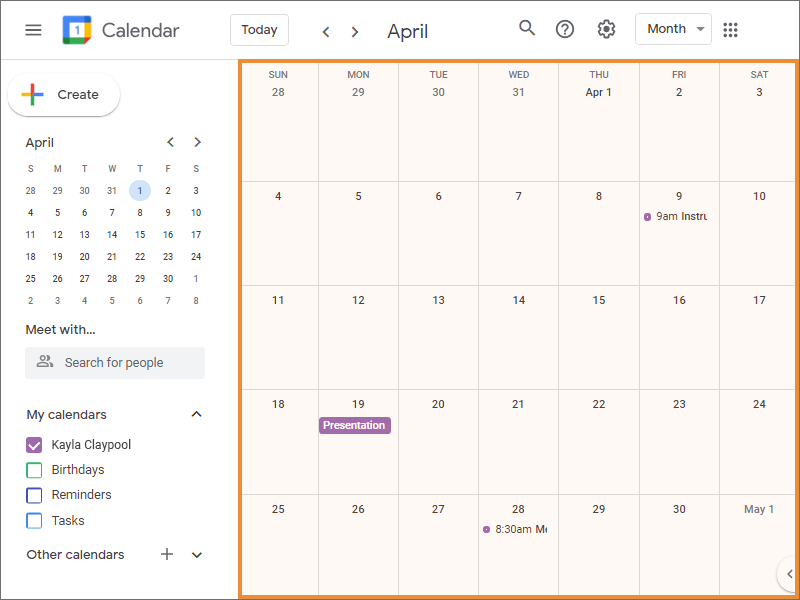This screenshot has width=800, height=600.
Task: Click the Search for people field
Action: click(x=115, y=363)
